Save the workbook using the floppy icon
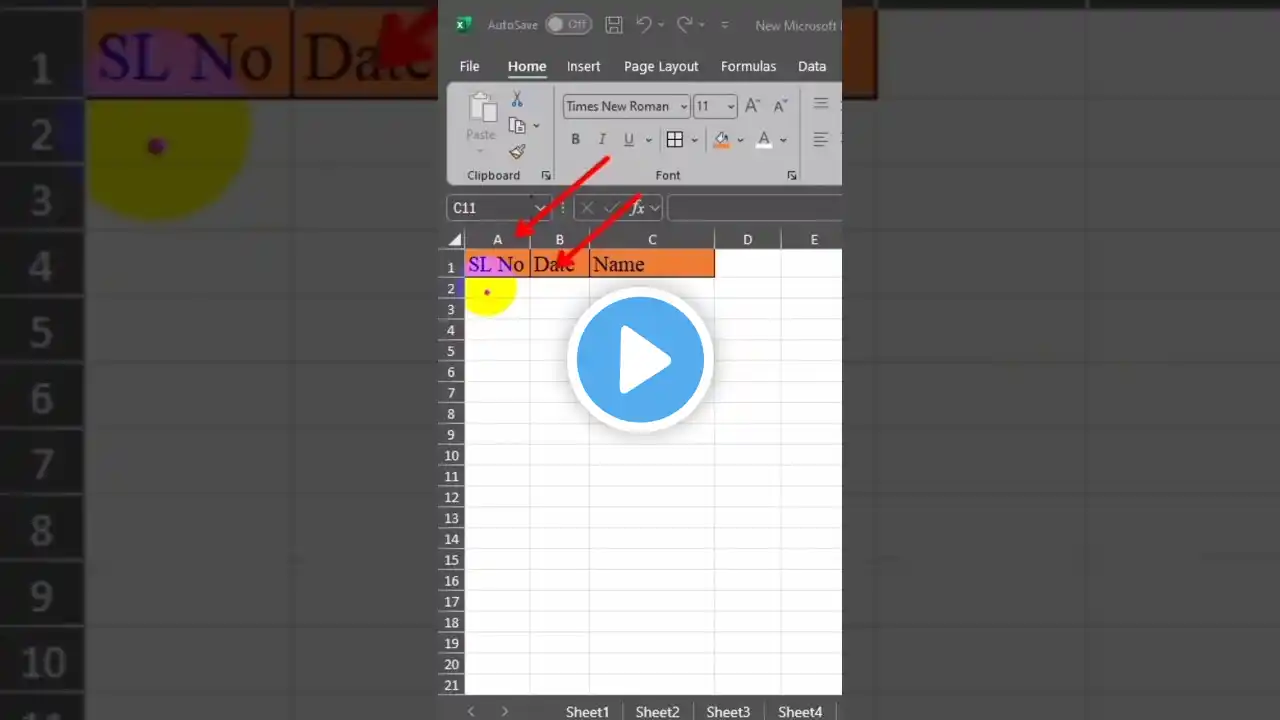 (x=614, y=25)
